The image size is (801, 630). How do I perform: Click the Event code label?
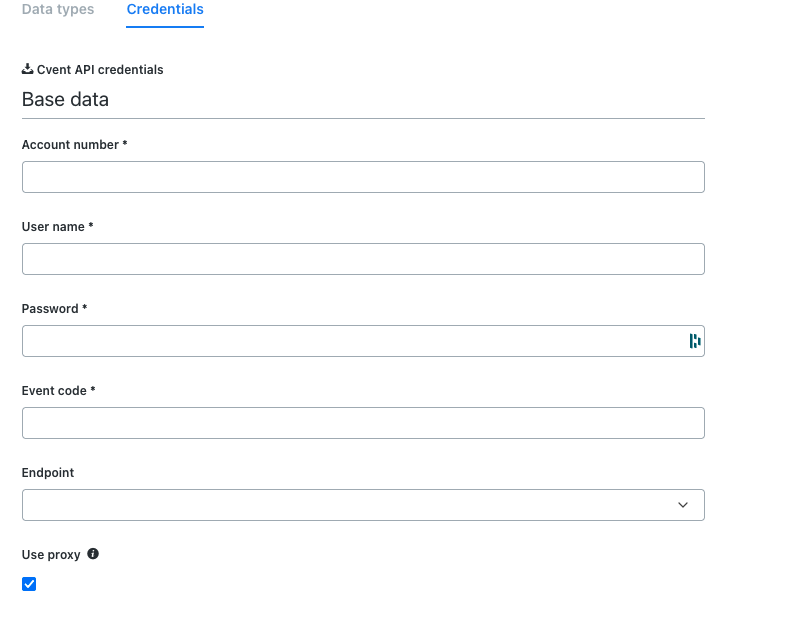(x=58, y=391)
